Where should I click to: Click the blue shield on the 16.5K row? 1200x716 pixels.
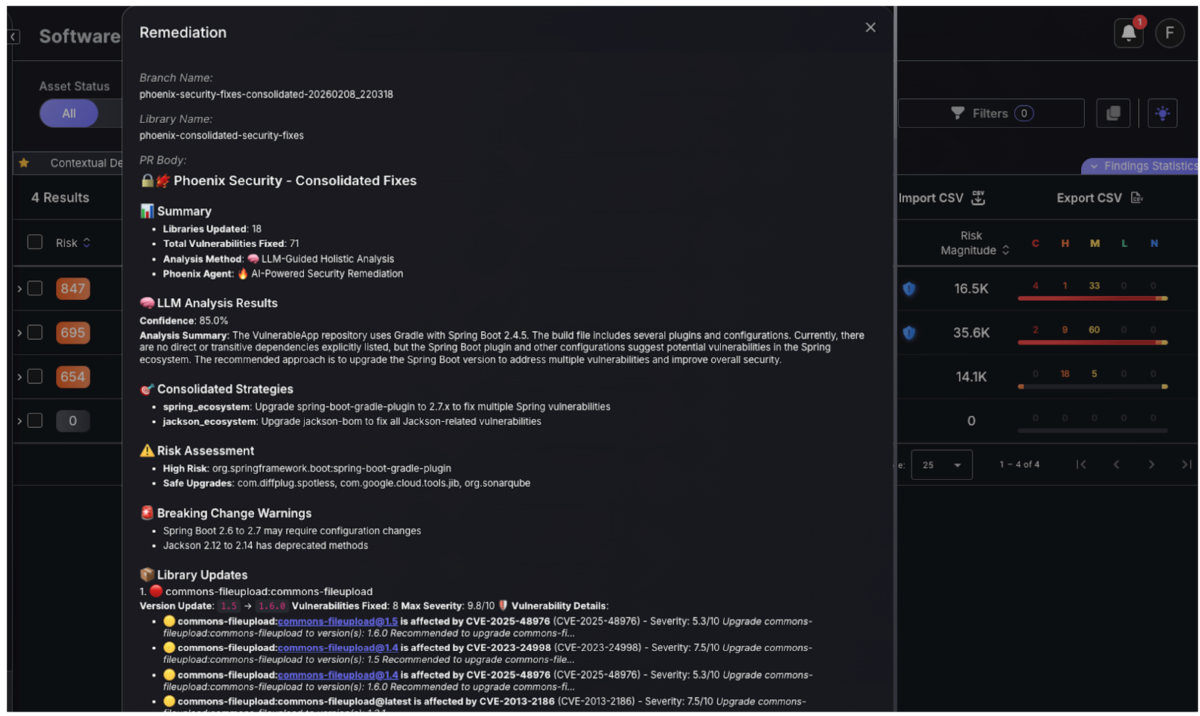tap(909, 289)
